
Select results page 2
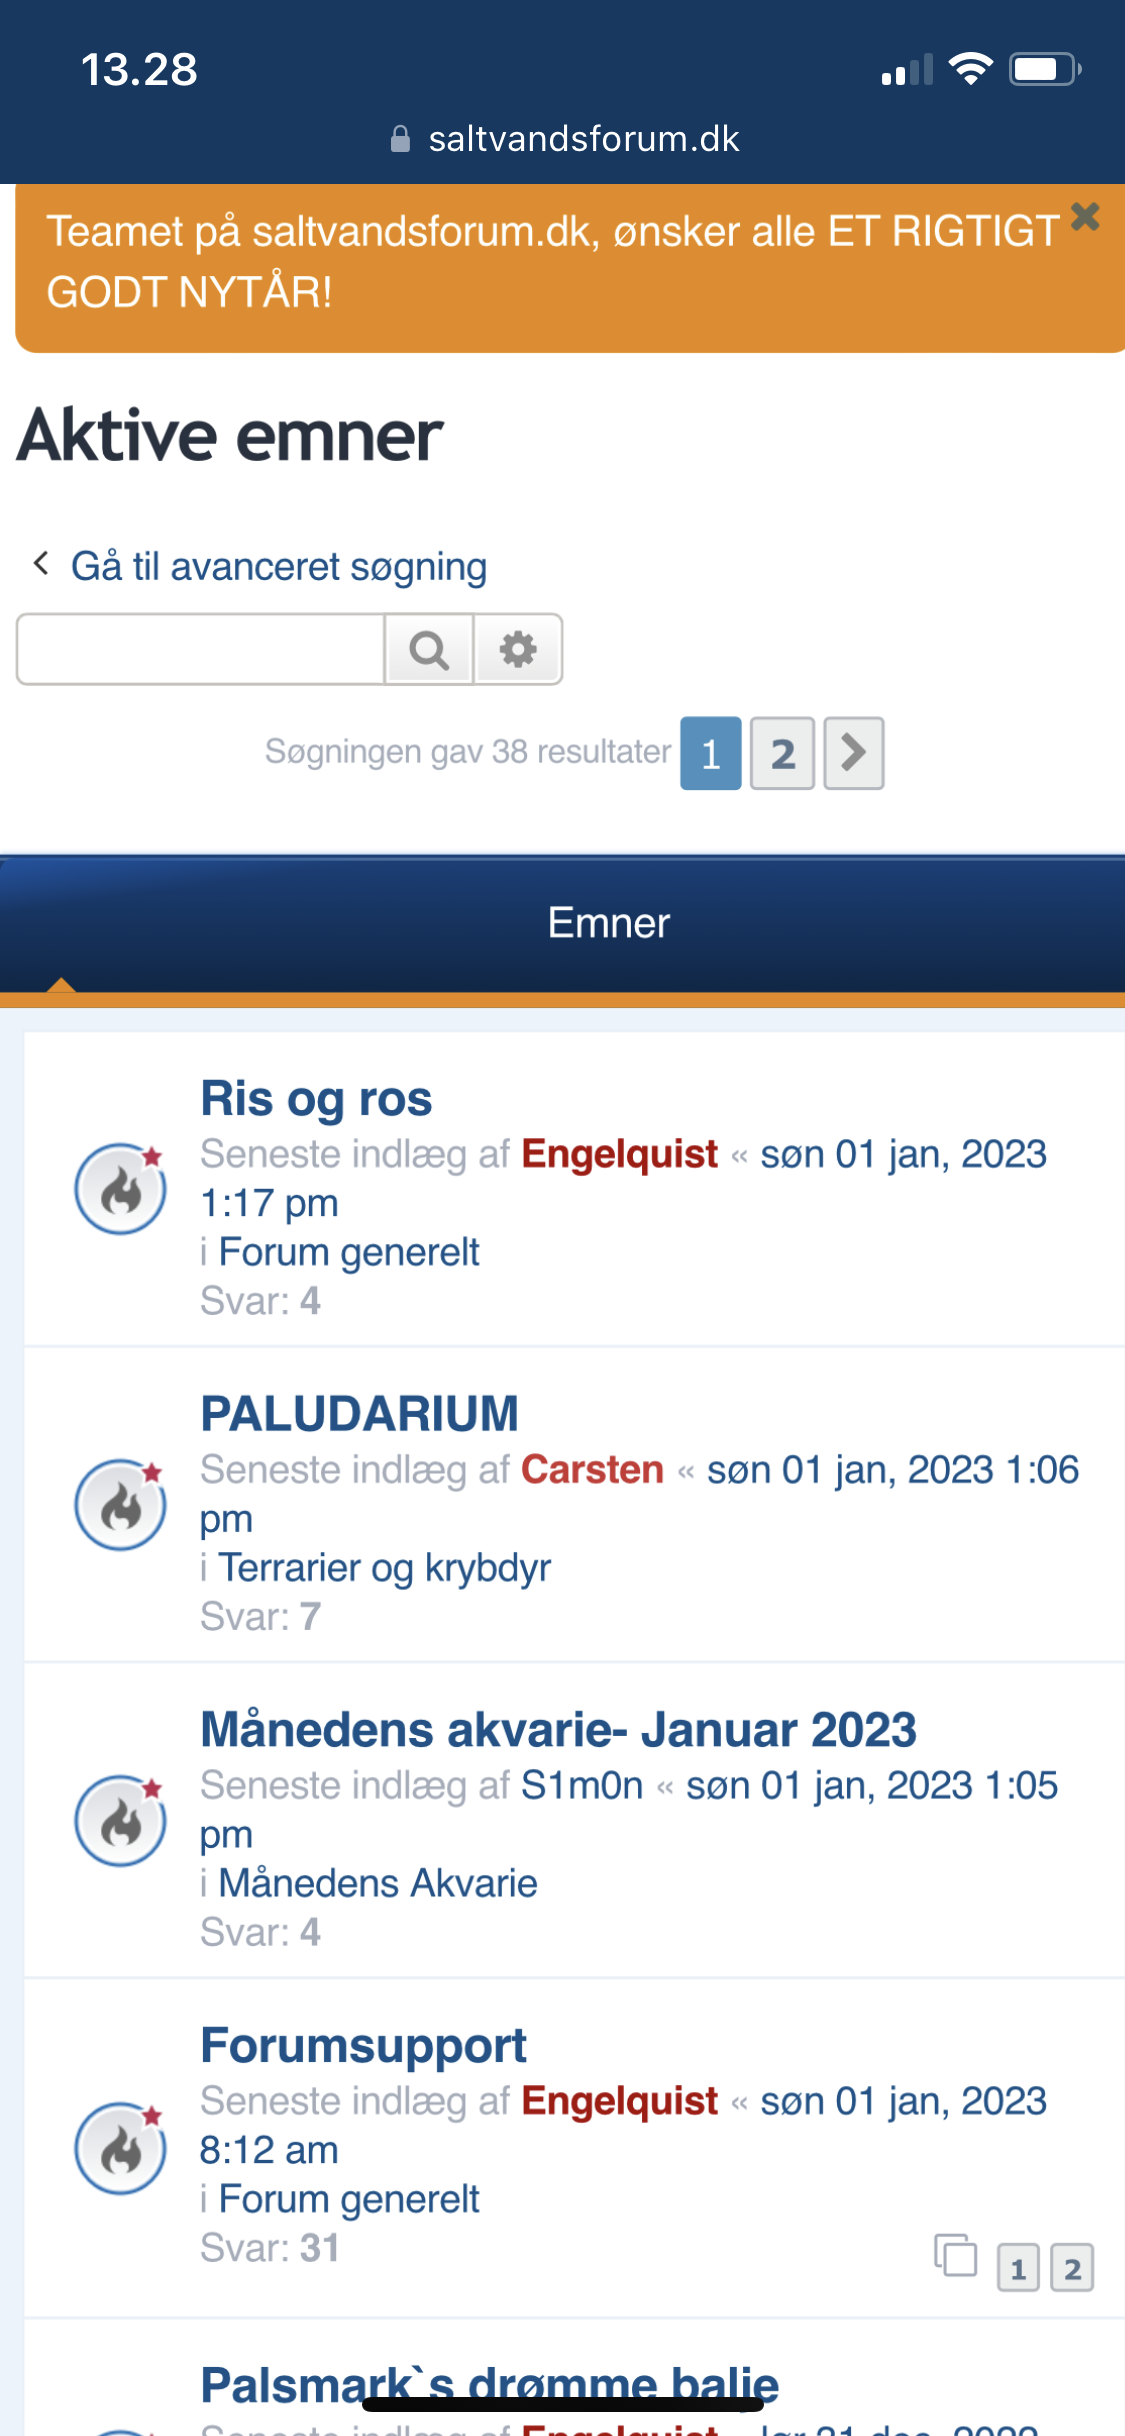click(x=782, y=753)
